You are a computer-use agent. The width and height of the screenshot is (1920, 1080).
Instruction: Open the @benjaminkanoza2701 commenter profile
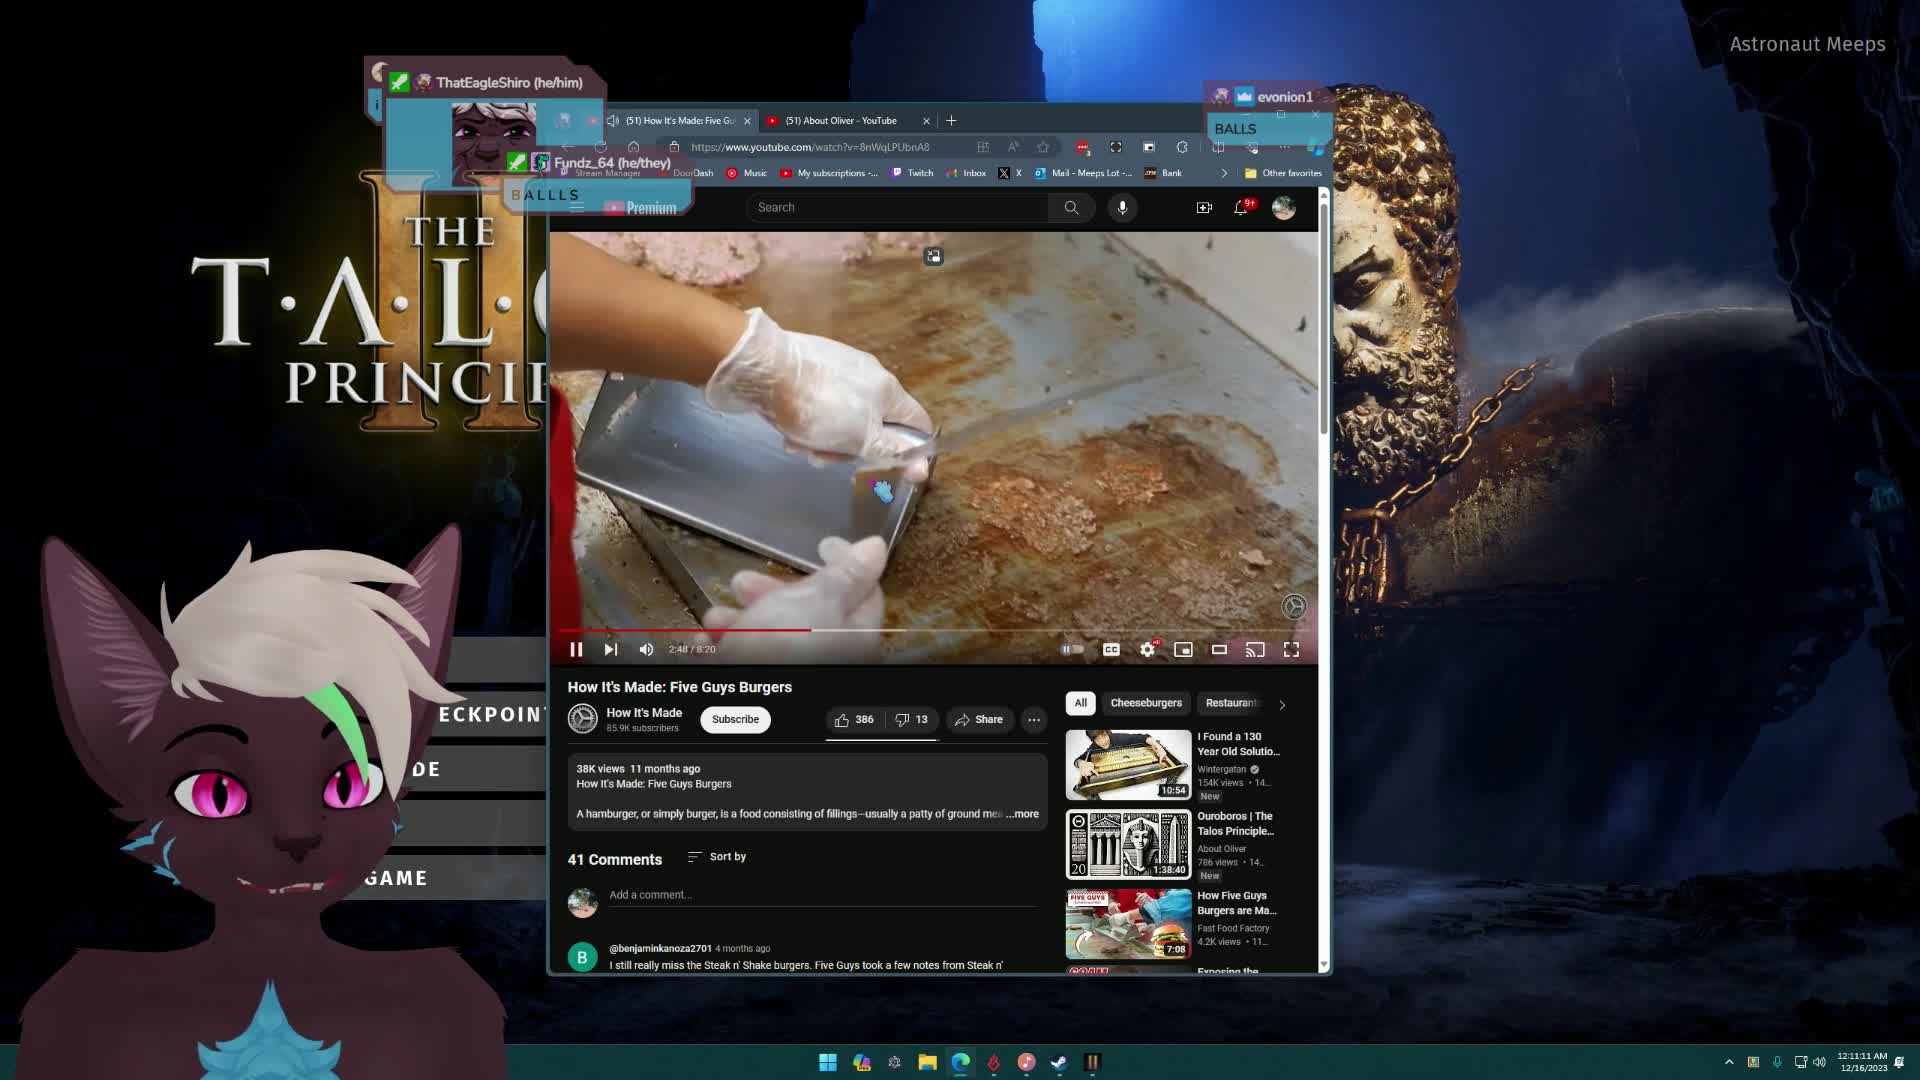click(660, 948)
